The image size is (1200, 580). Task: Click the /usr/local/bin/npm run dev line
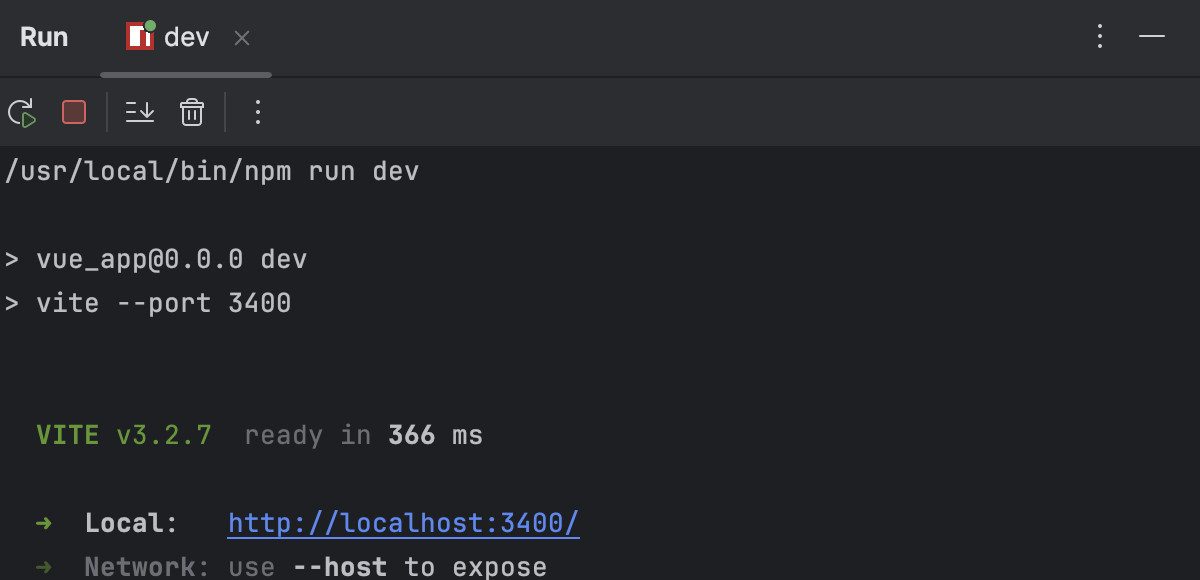[212, 170]
